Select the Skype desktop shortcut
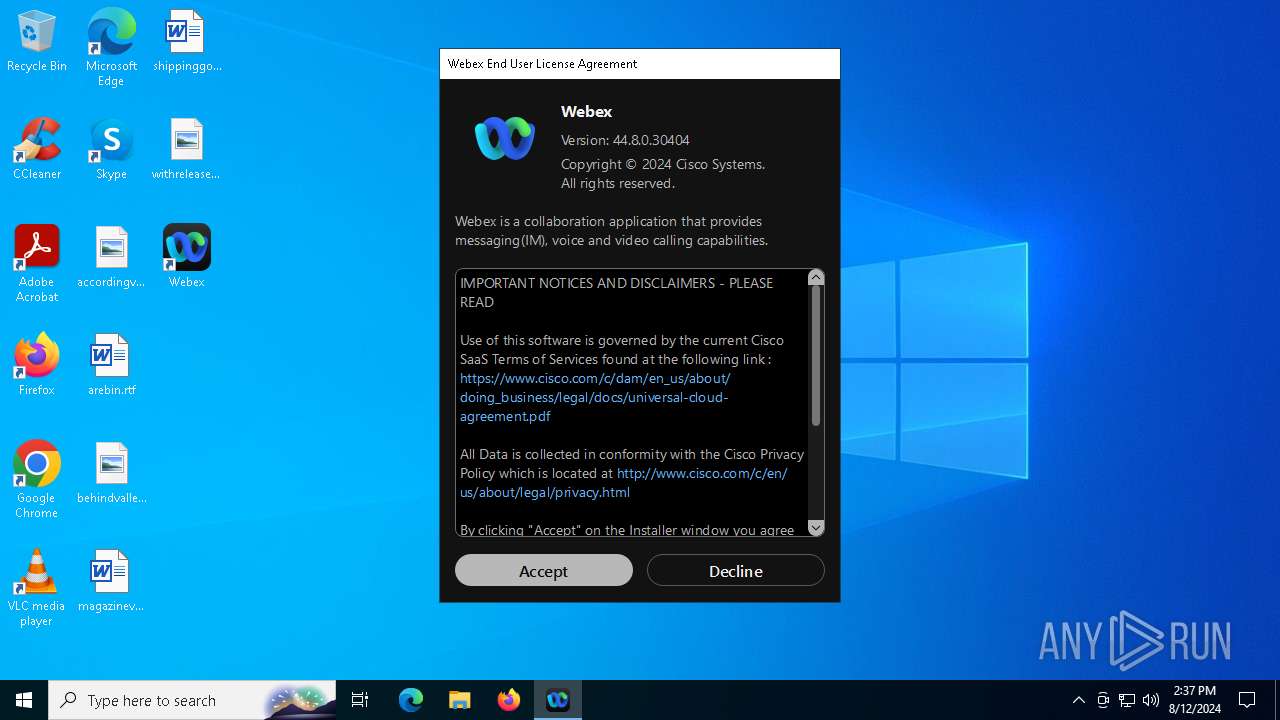The width and height of the screenshot is (1280, 720). [111, 149]
